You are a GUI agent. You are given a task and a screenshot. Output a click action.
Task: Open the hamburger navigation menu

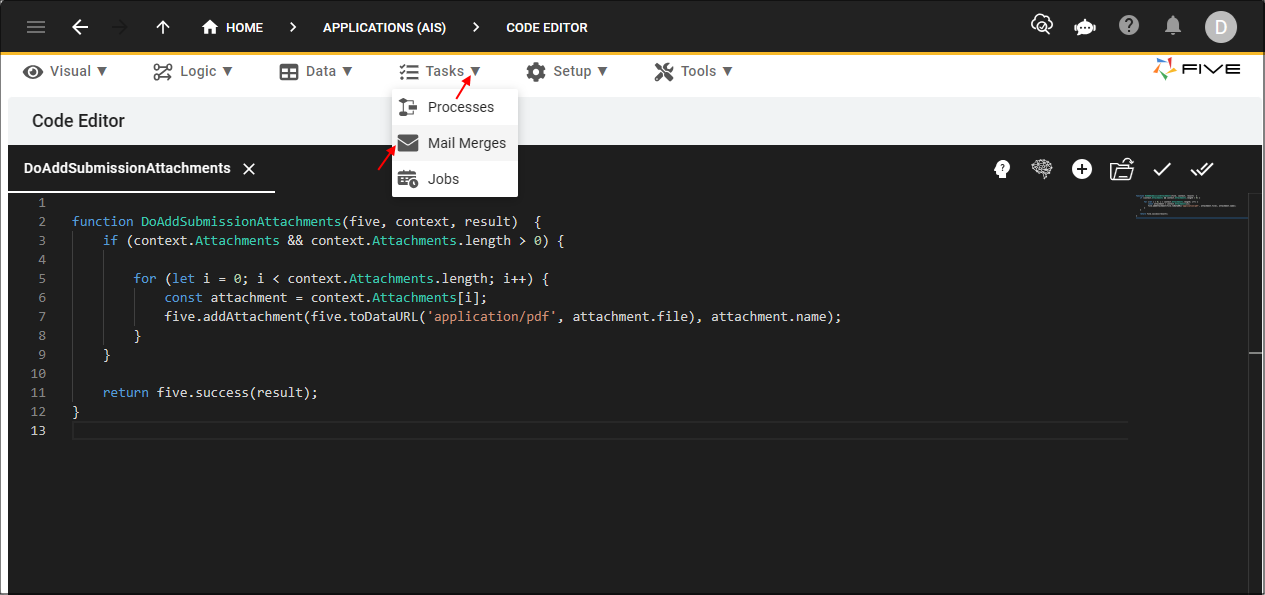(x=36, y=27)
